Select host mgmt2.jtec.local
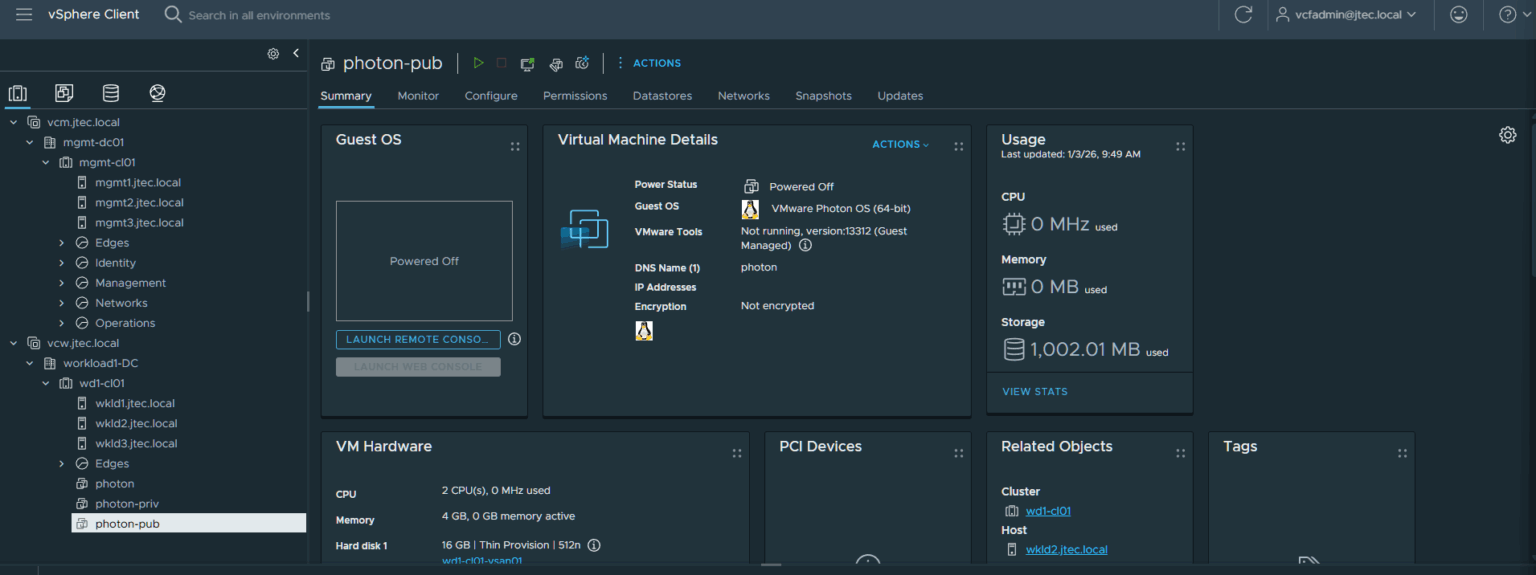 tap(139, 203)
